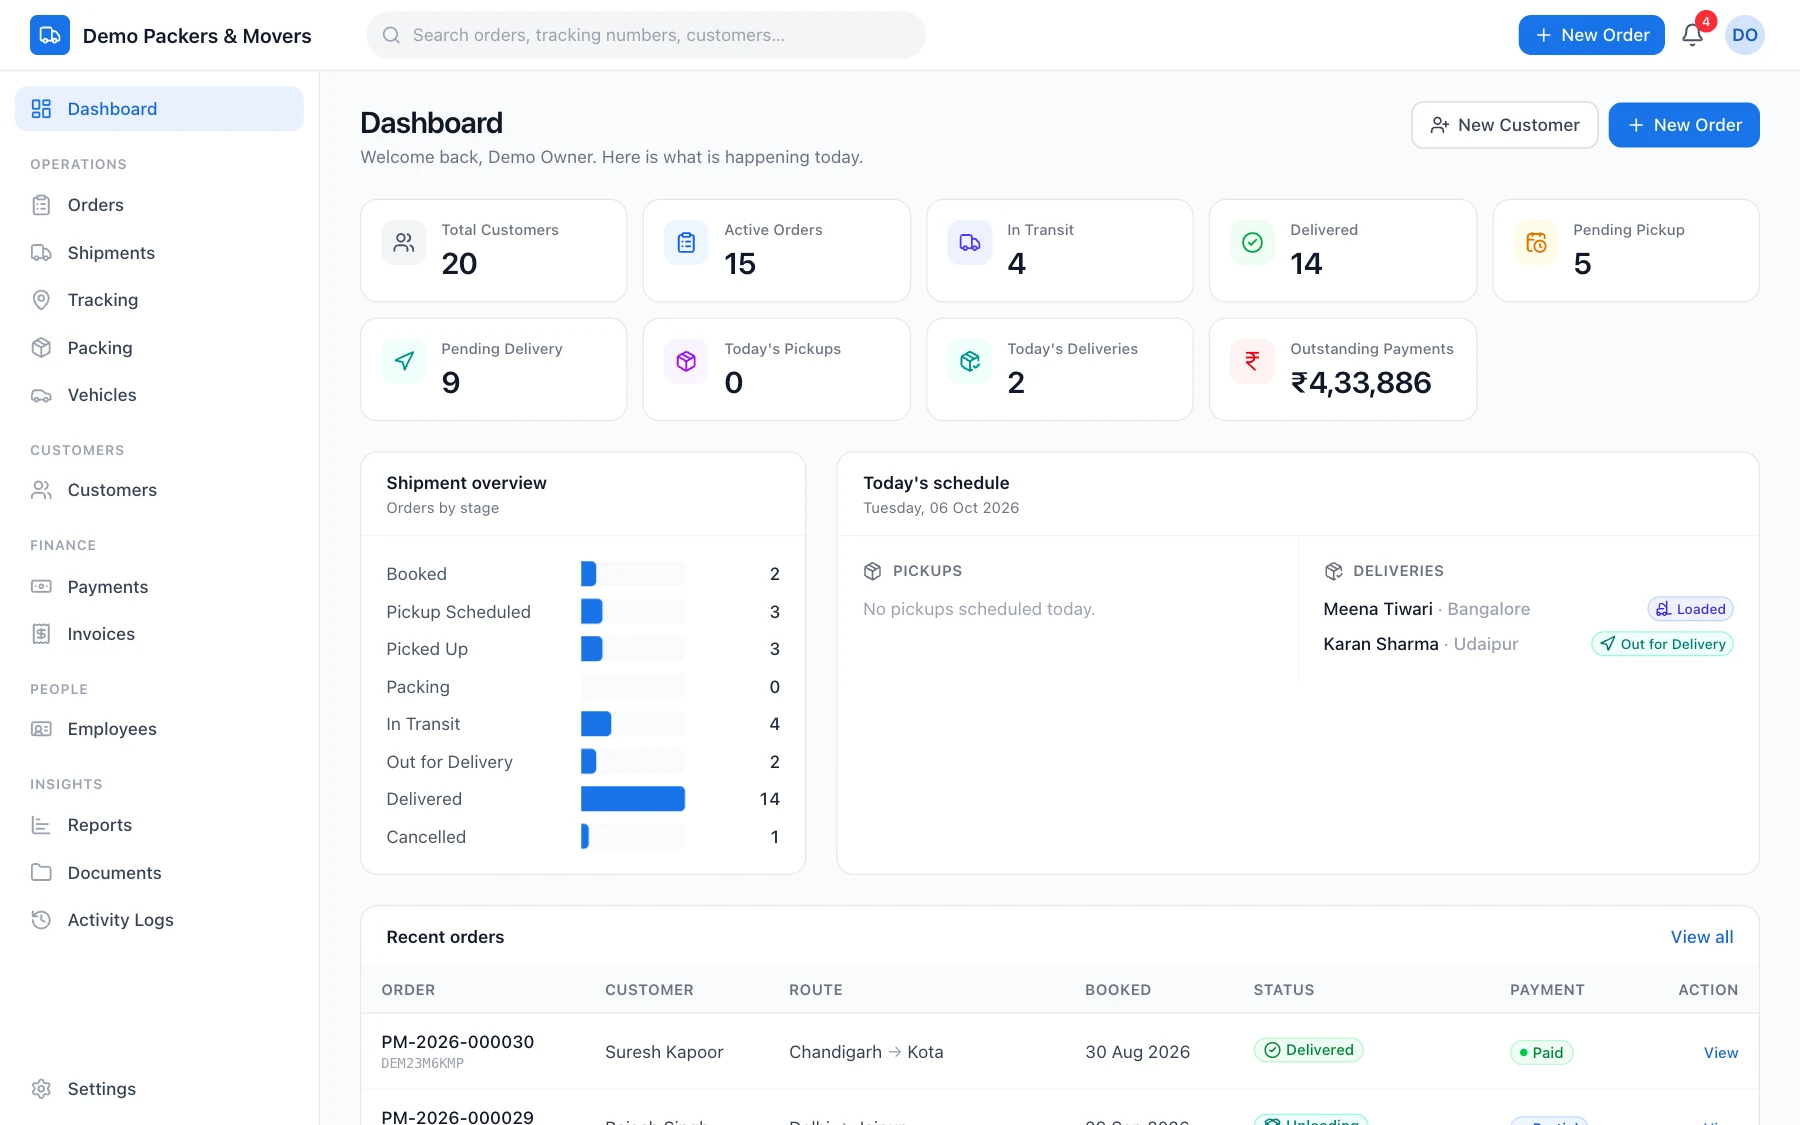Open Payments in the Finance section
Viewport: 1800px width, 1125px height.
click(159, 587)
